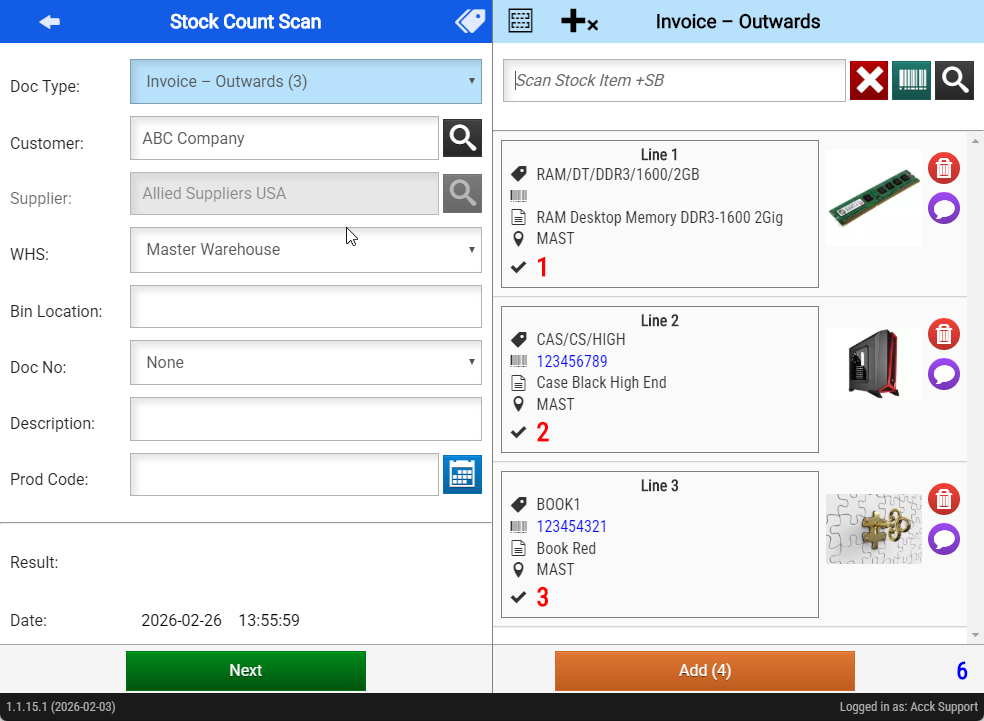This screenshot has width=984, height=721.
Task: Click checkmark on Line 1
Action: (518, 267)
